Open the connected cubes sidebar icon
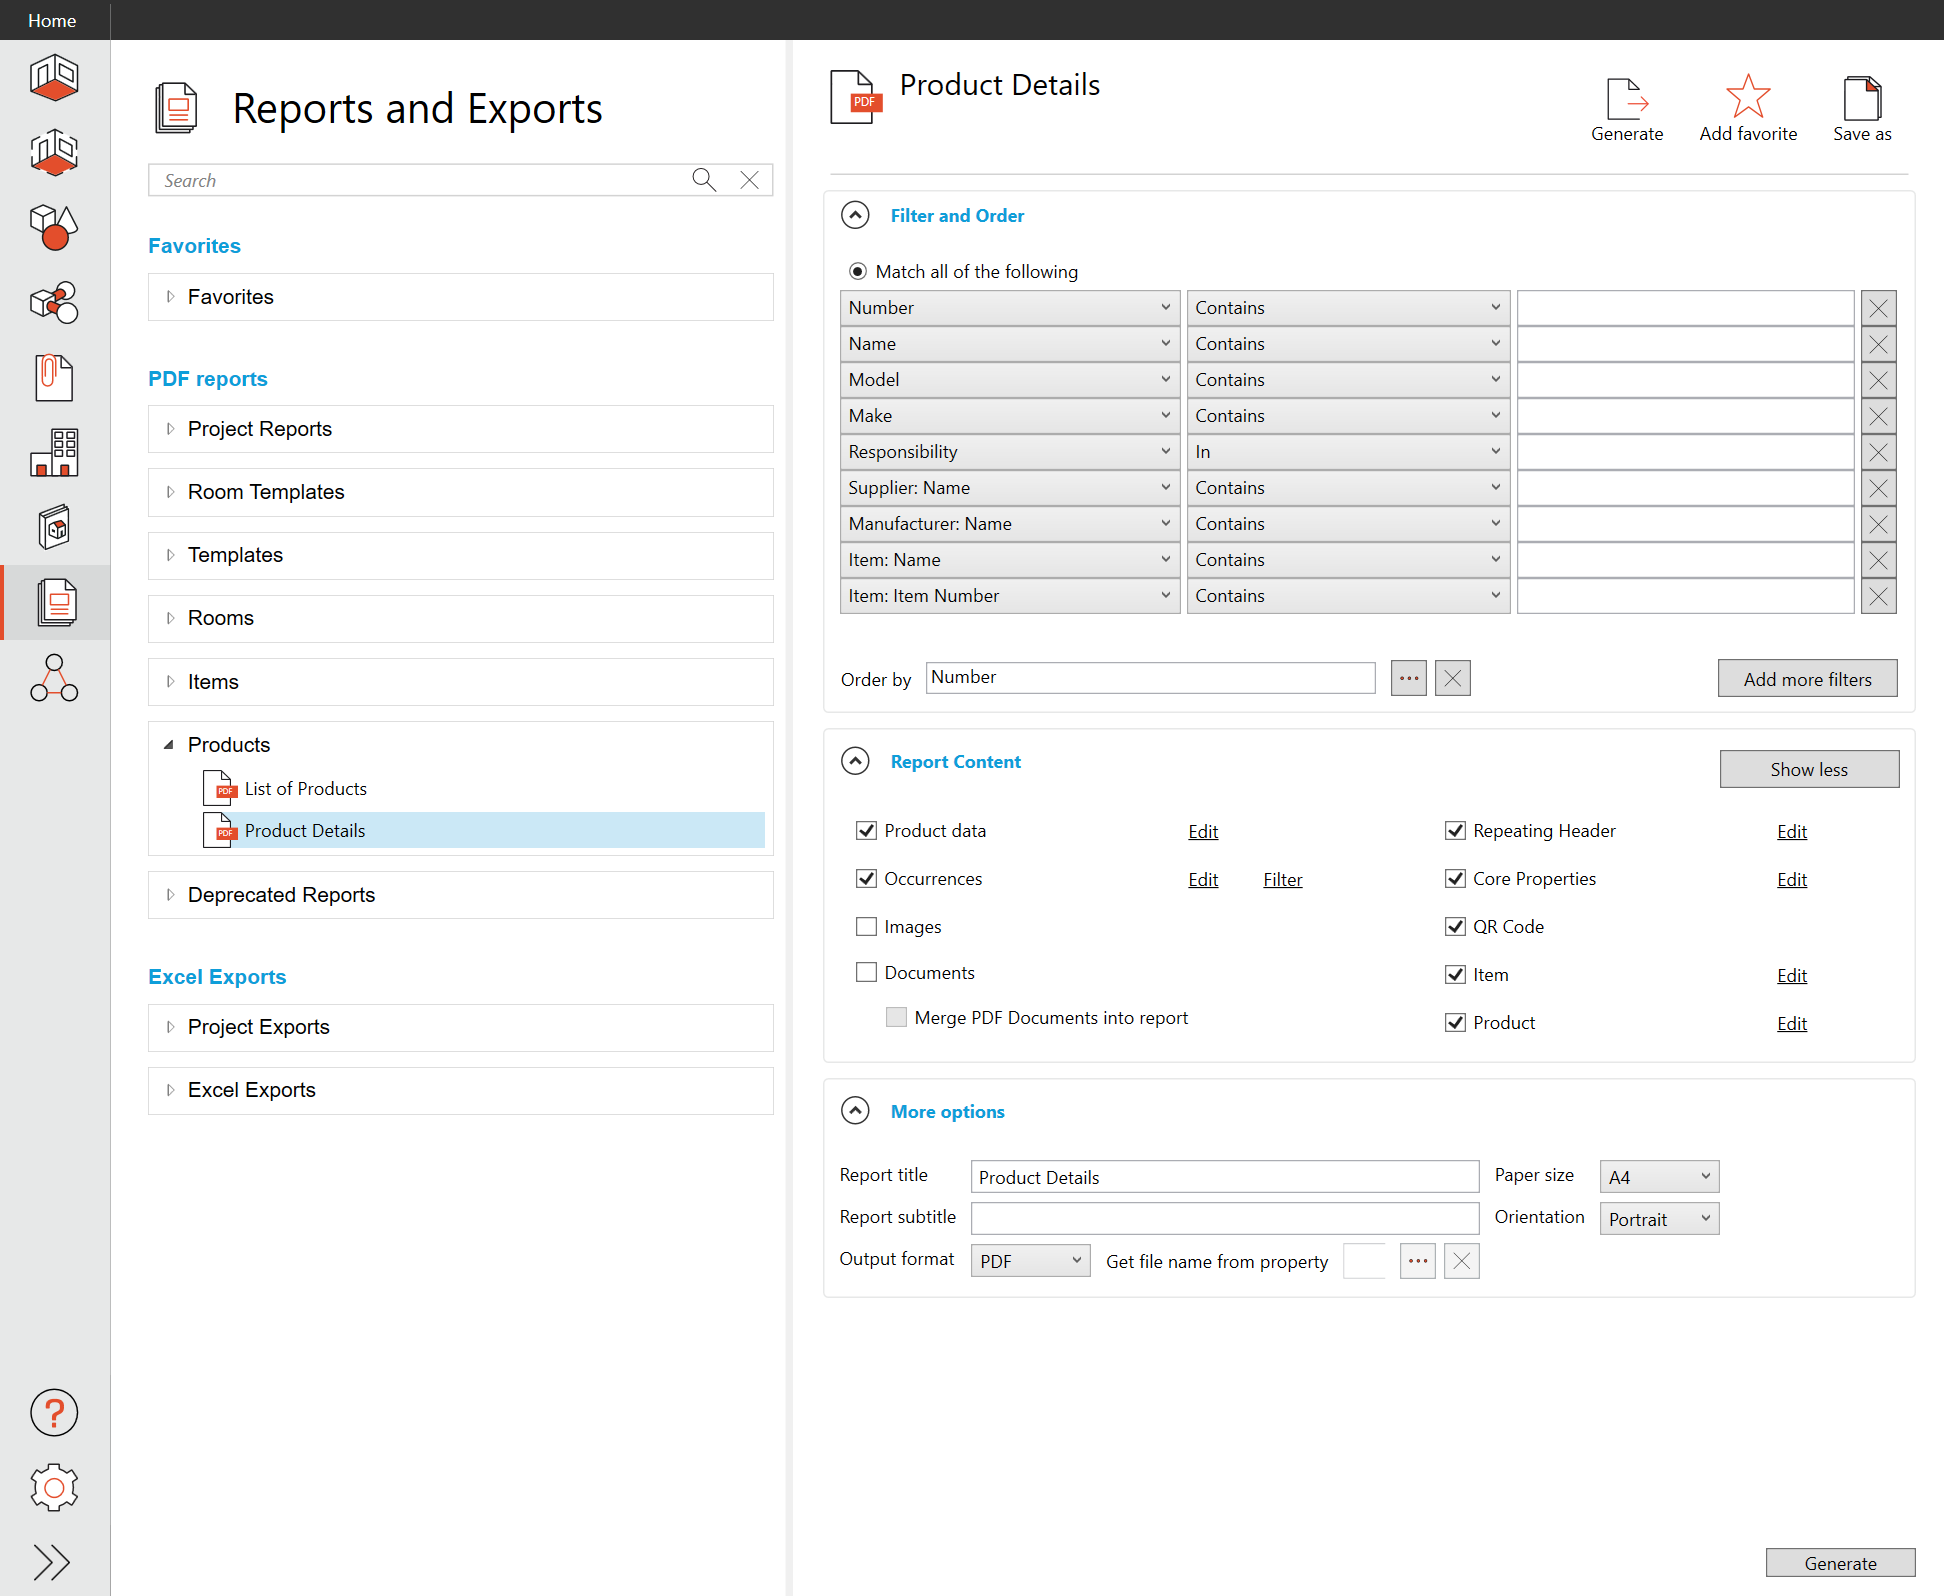 point(54,302)
